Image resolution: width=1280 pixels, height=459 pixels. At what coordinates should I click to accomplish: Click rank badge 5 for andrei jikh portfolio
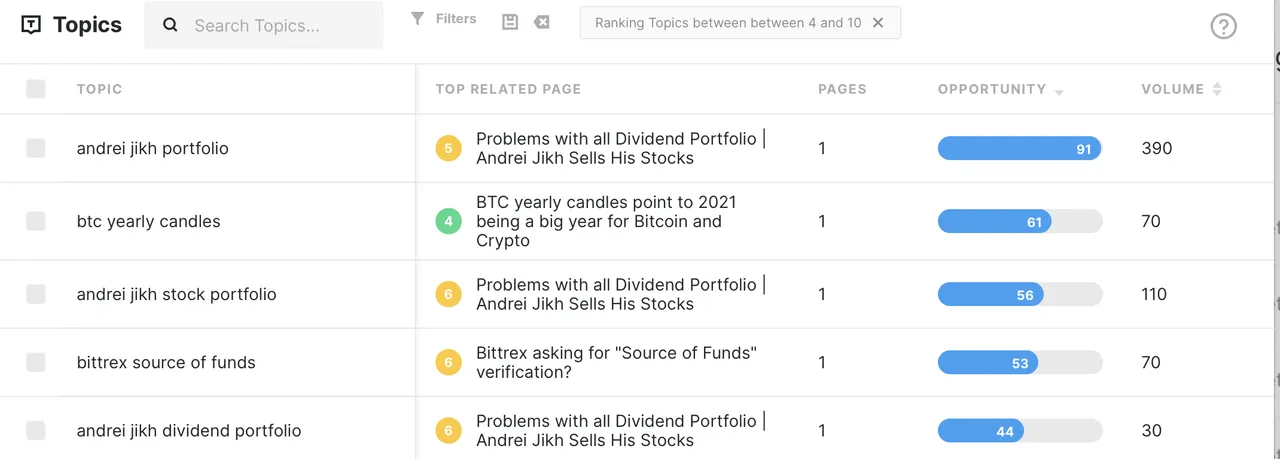[x=448, y=149]
